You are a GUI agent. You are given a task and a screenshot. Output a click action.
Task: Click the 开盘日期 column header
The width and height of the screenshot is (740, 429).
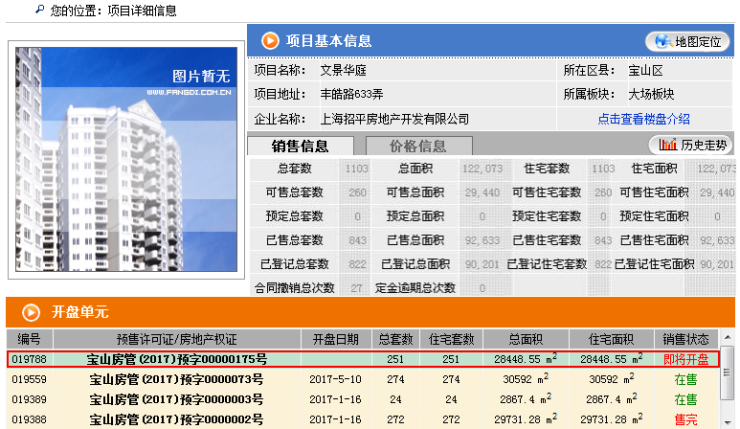[x=335, y=339]
